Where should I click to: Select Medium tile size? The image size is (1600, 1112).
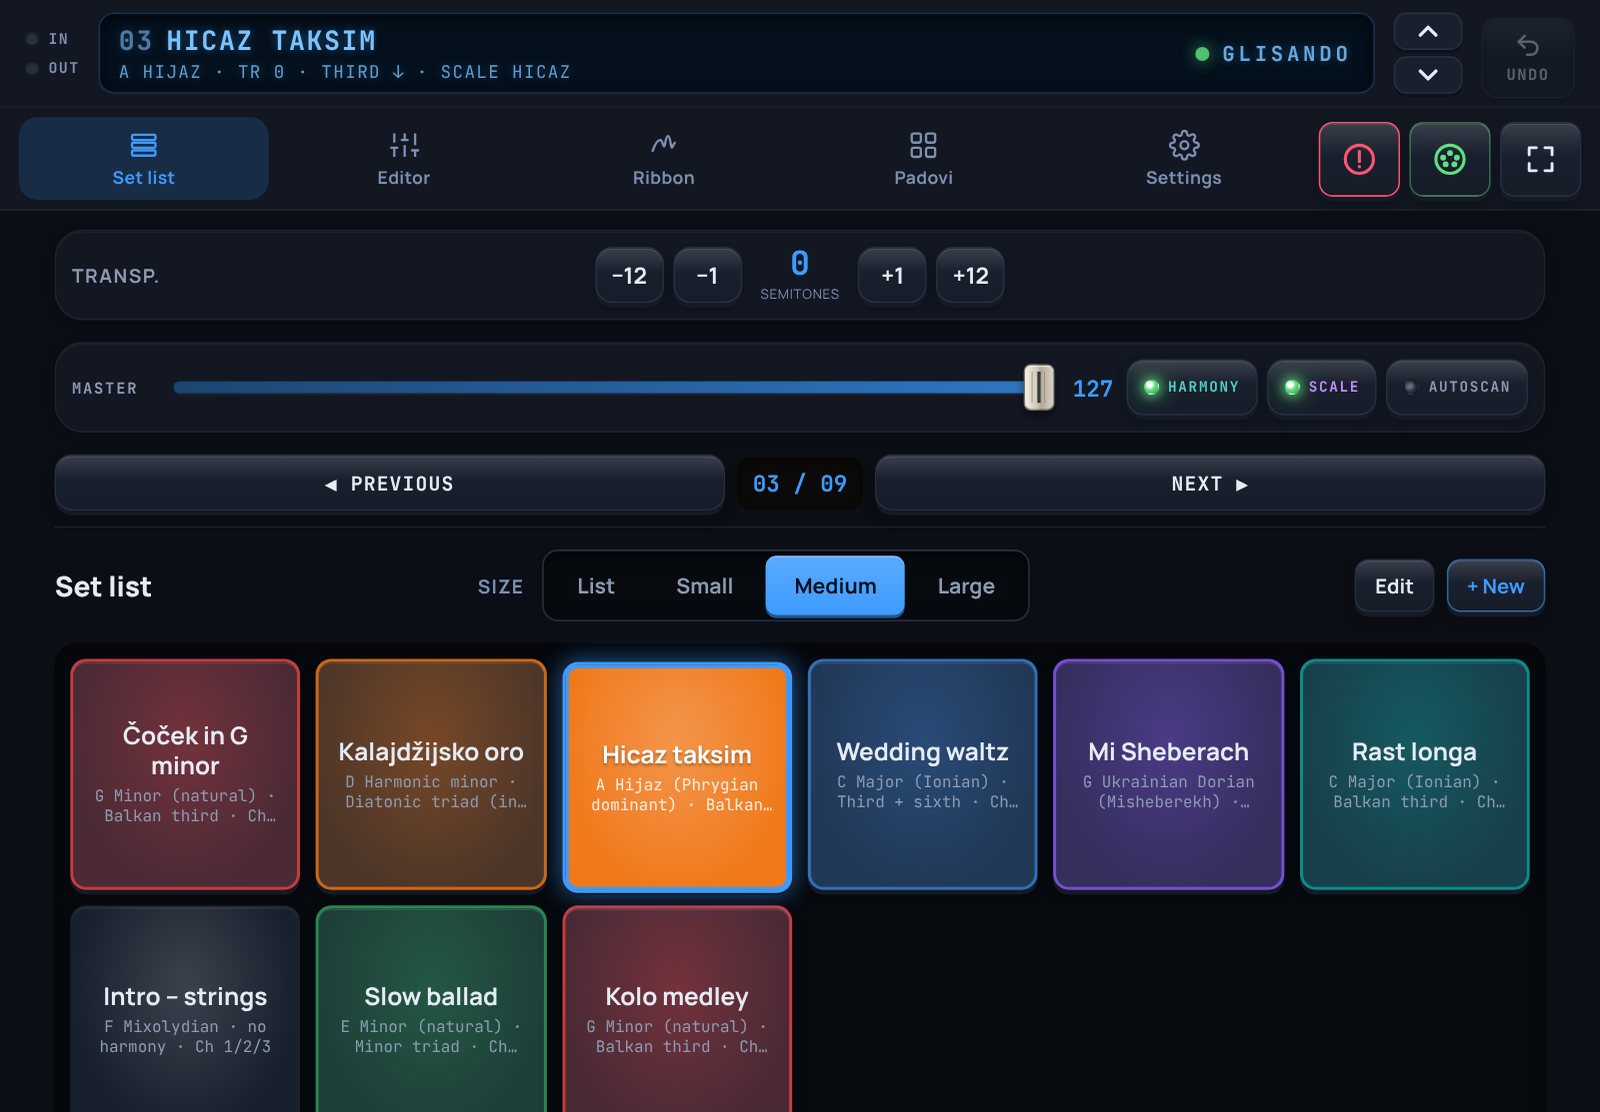point(835,586)
